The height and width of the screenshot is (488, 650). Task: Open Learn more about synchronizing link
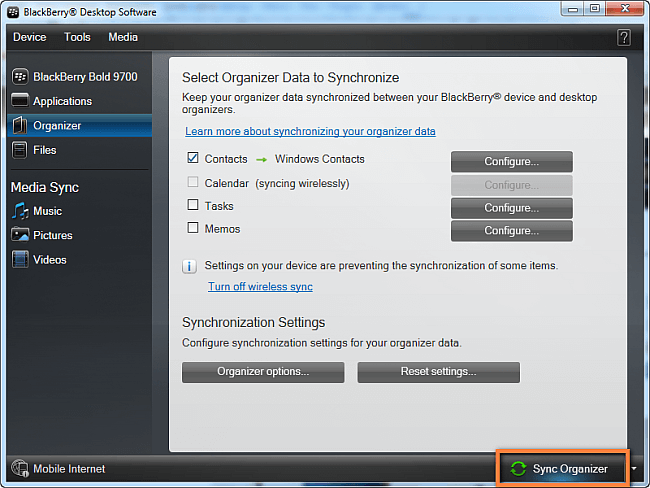pos(310,131)
